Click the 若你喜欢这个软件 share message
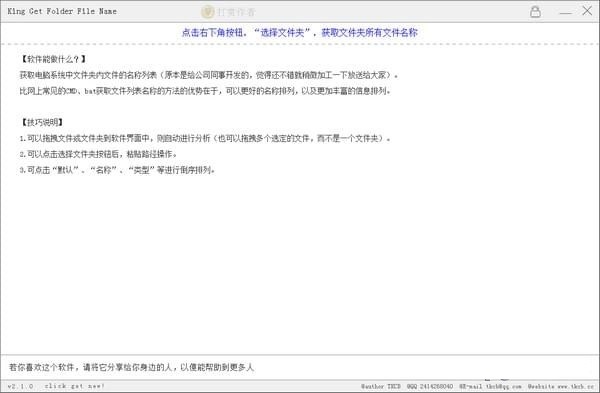This screenshot has height=393, width=600. coord(131,367)
